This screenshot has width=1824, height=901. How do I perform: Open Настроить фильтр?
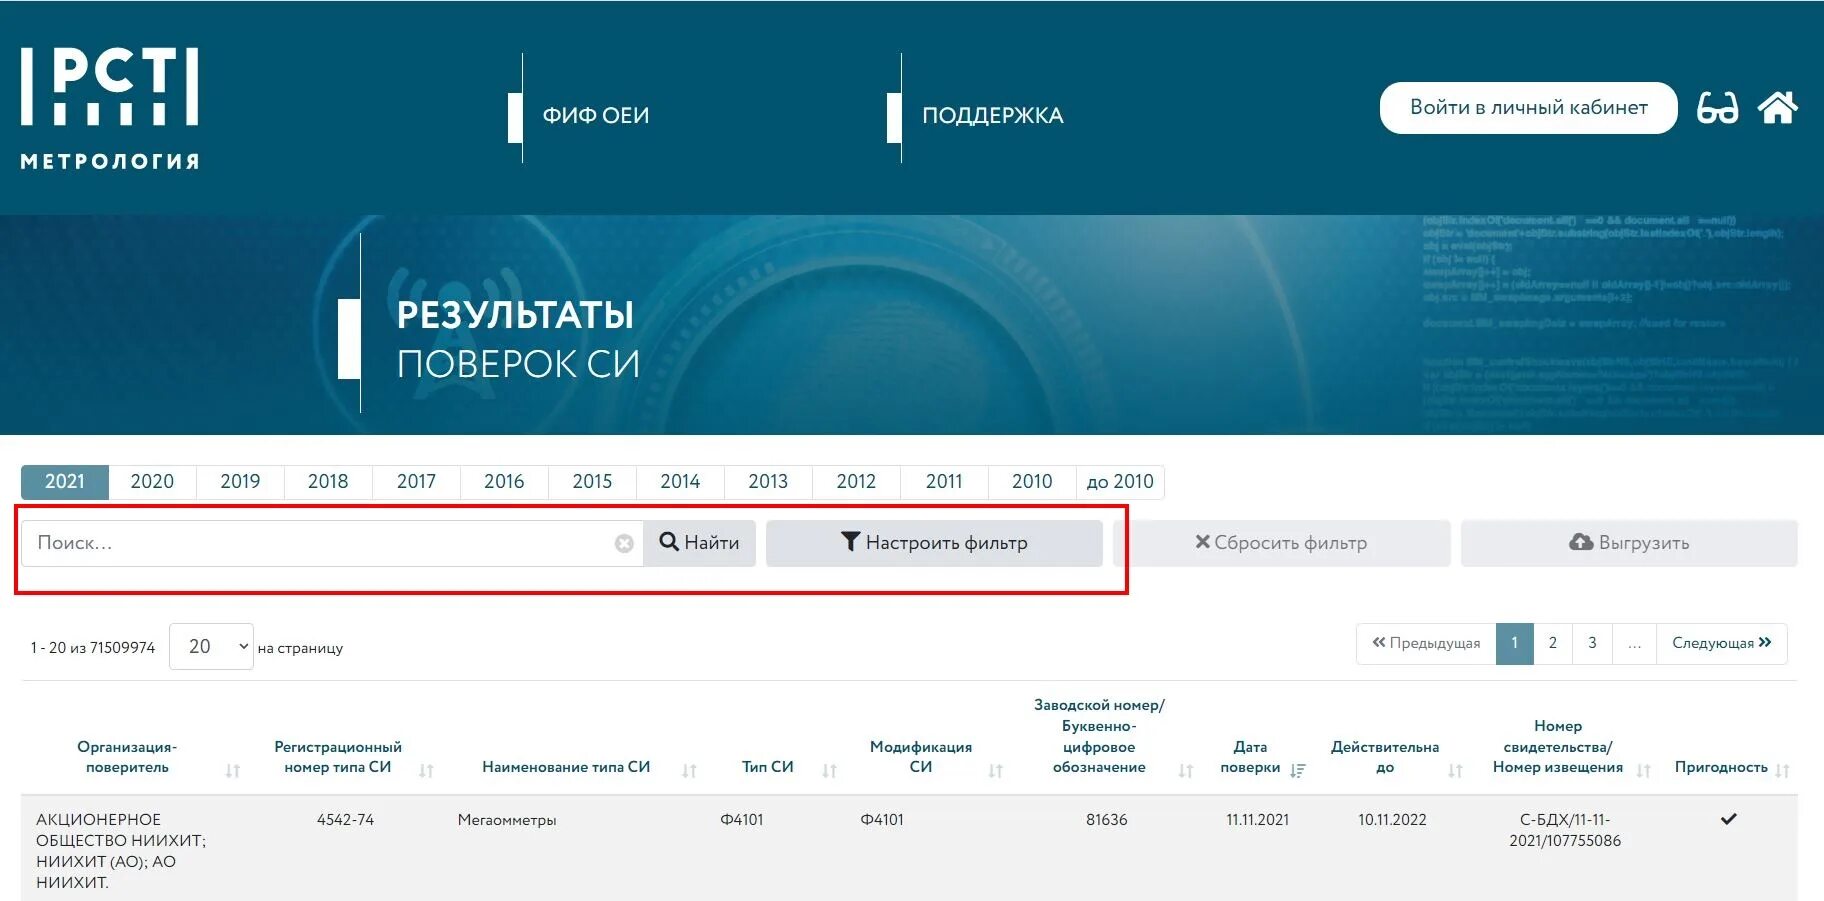point(934,543)
